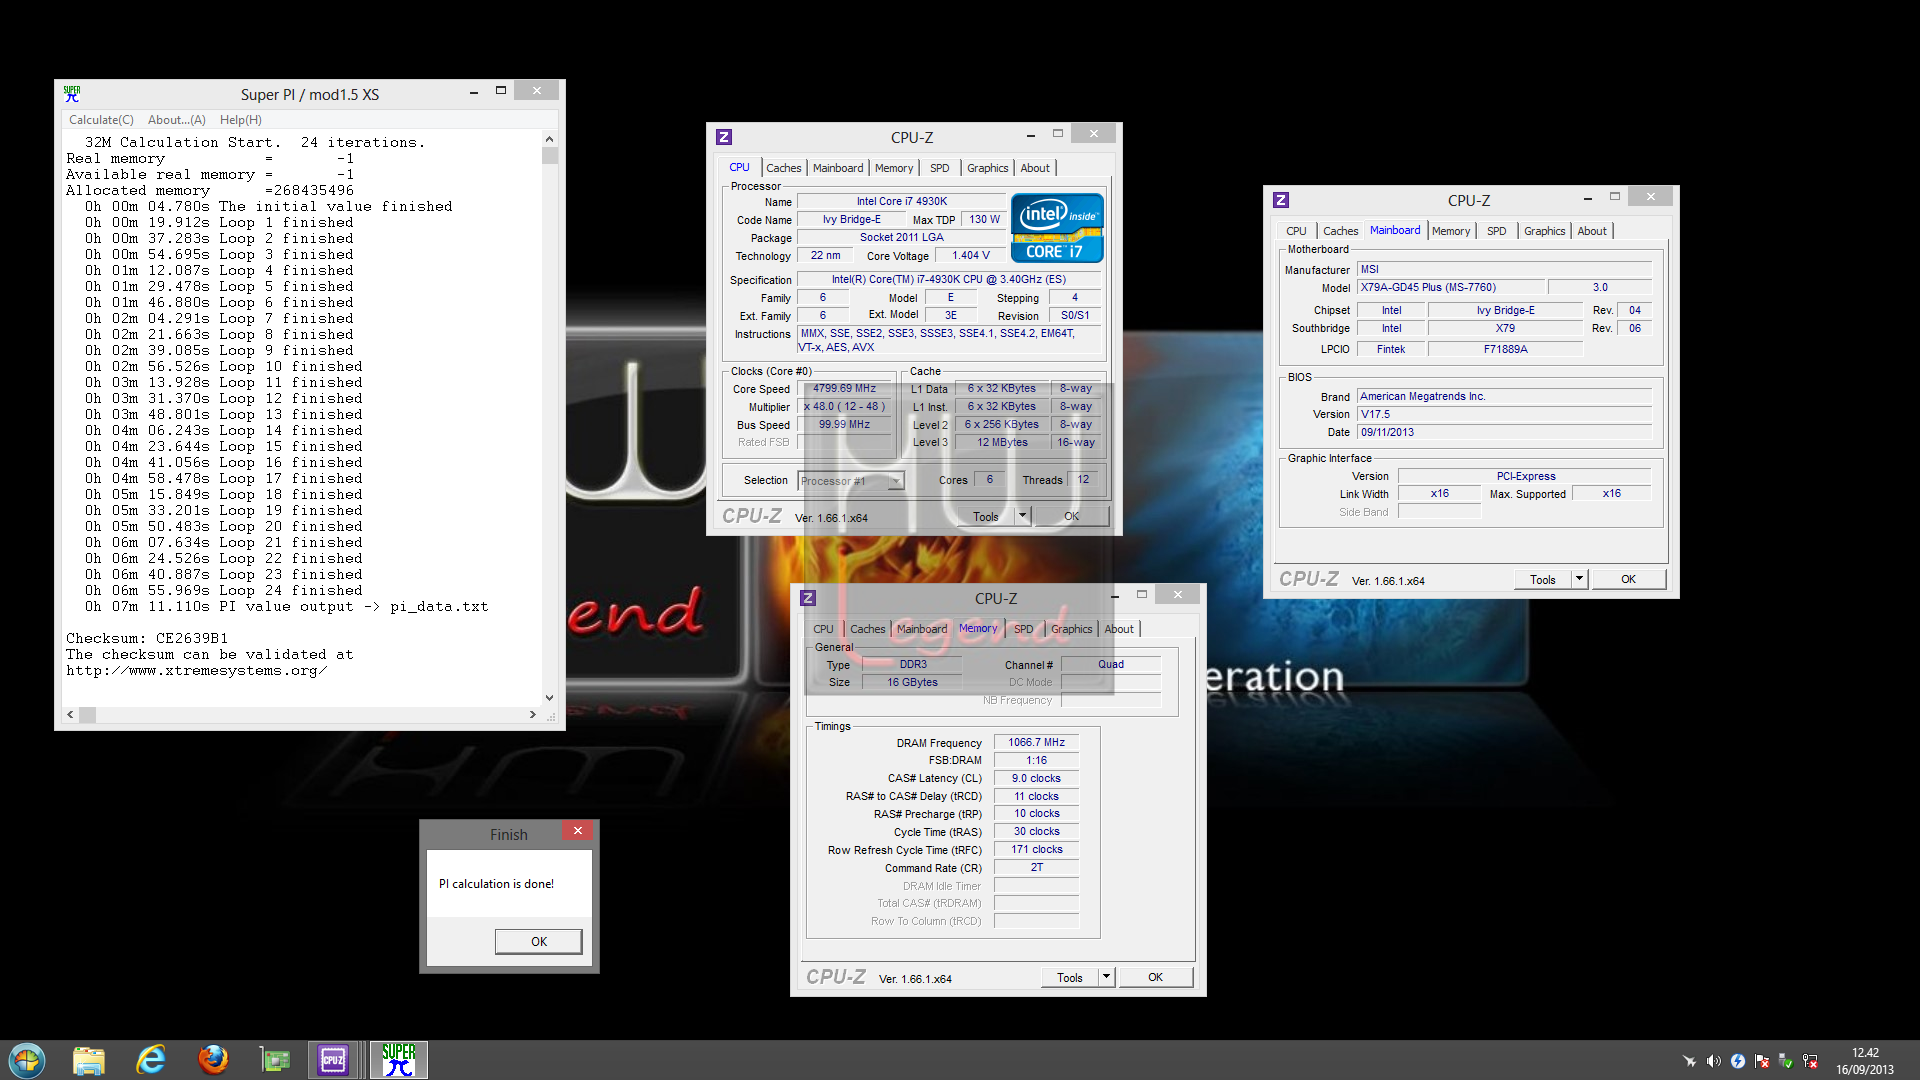
Task: Switch to Caches tab in CPU window
Action: click(x=784, y=168)
